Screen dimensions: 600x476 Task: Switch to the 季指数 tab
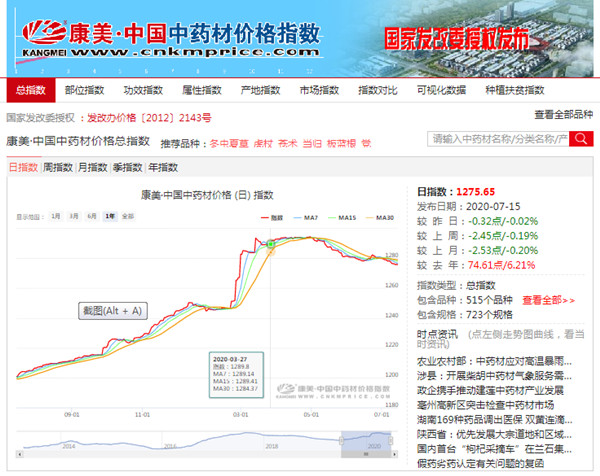pyautogui.click(x=128, y=167)
